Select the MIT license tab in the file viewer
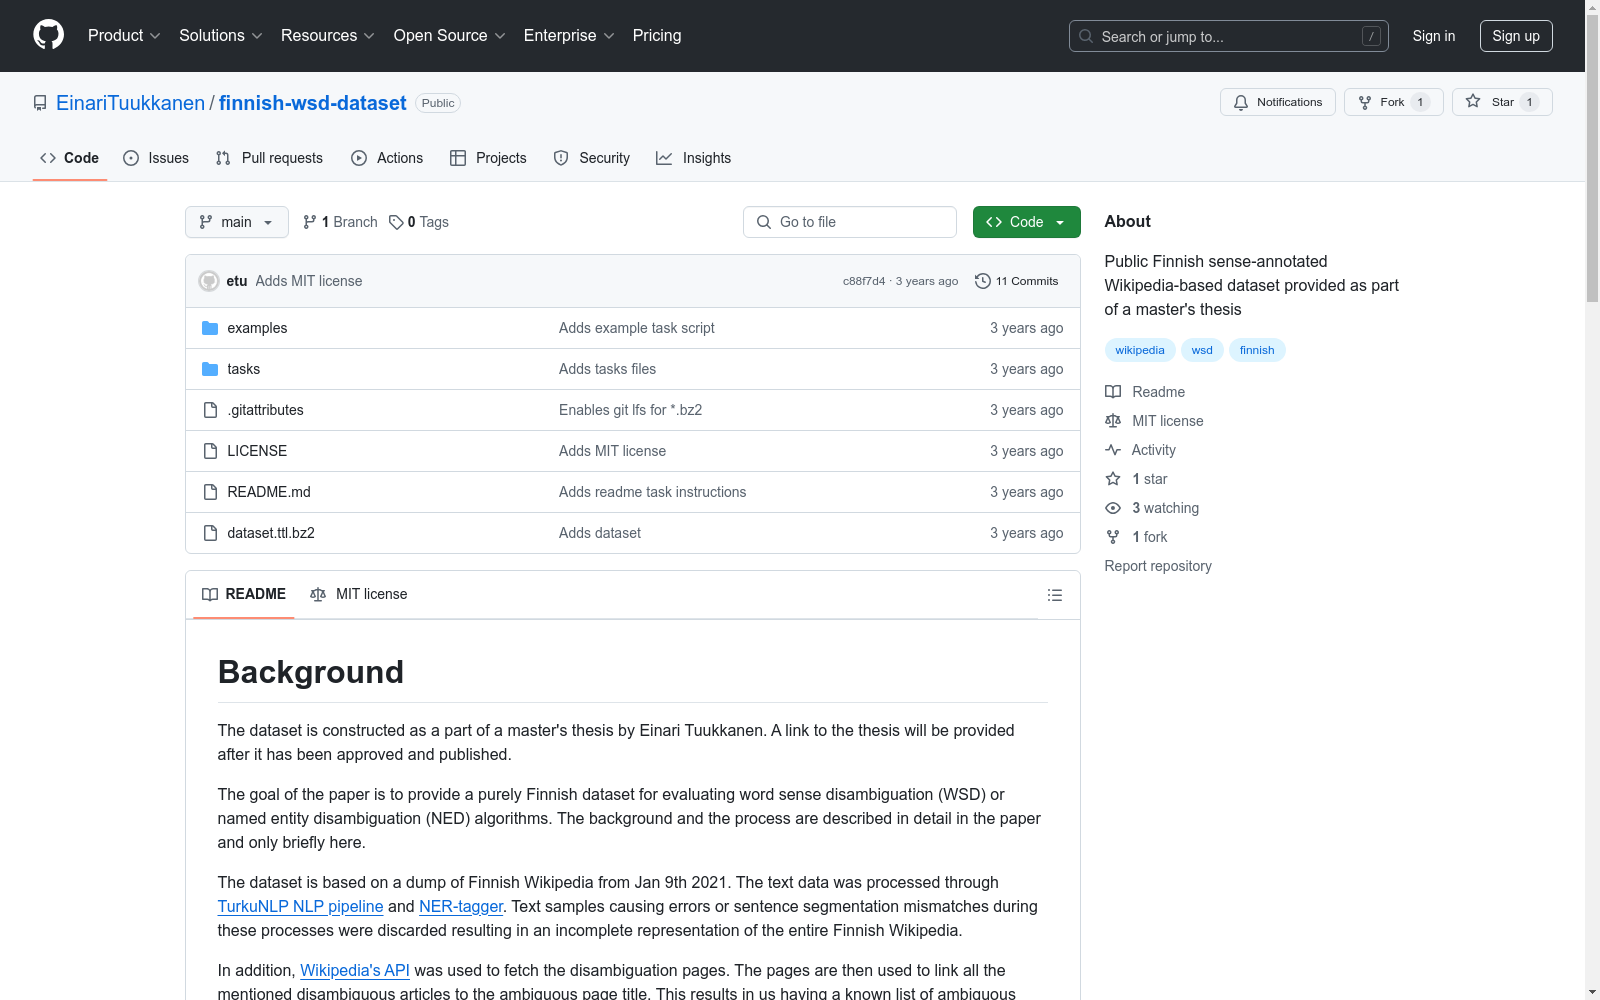The height and width of the screenshot is (1000, 1600). 359,594
